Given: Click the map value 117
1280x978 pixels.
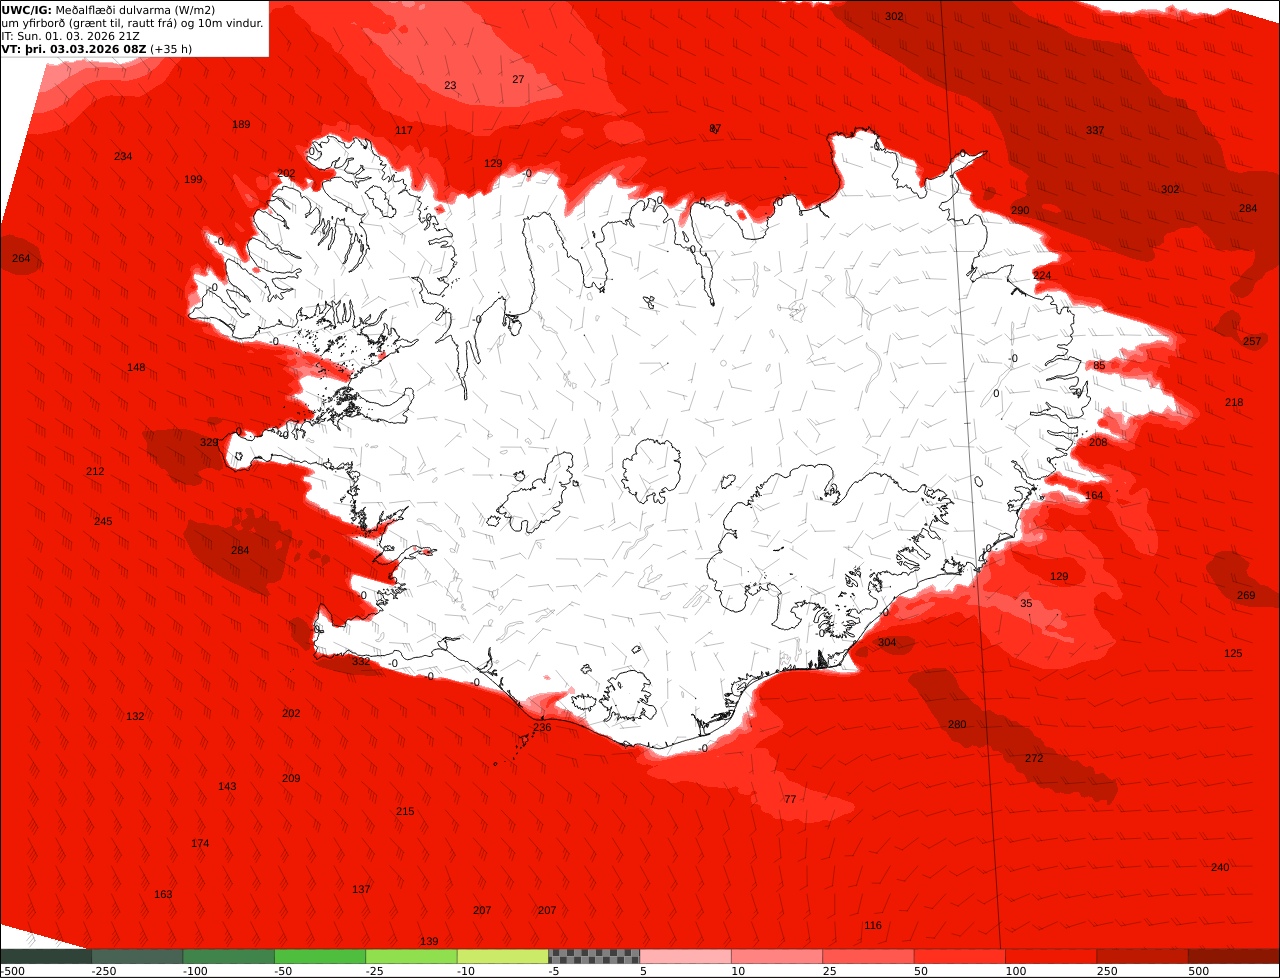Looking at the screenshot, I should point(404,131).
